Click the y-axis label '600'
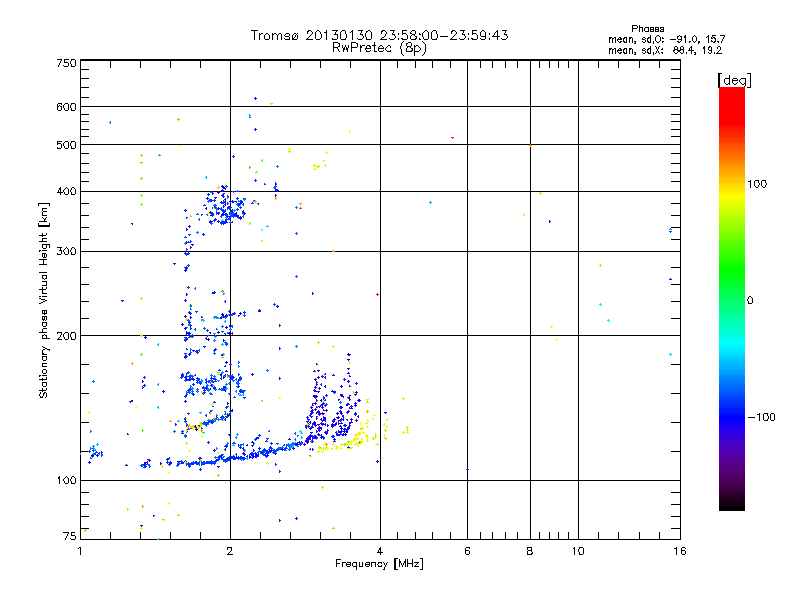This screenshot has width=800, height=600. point(66,107)
